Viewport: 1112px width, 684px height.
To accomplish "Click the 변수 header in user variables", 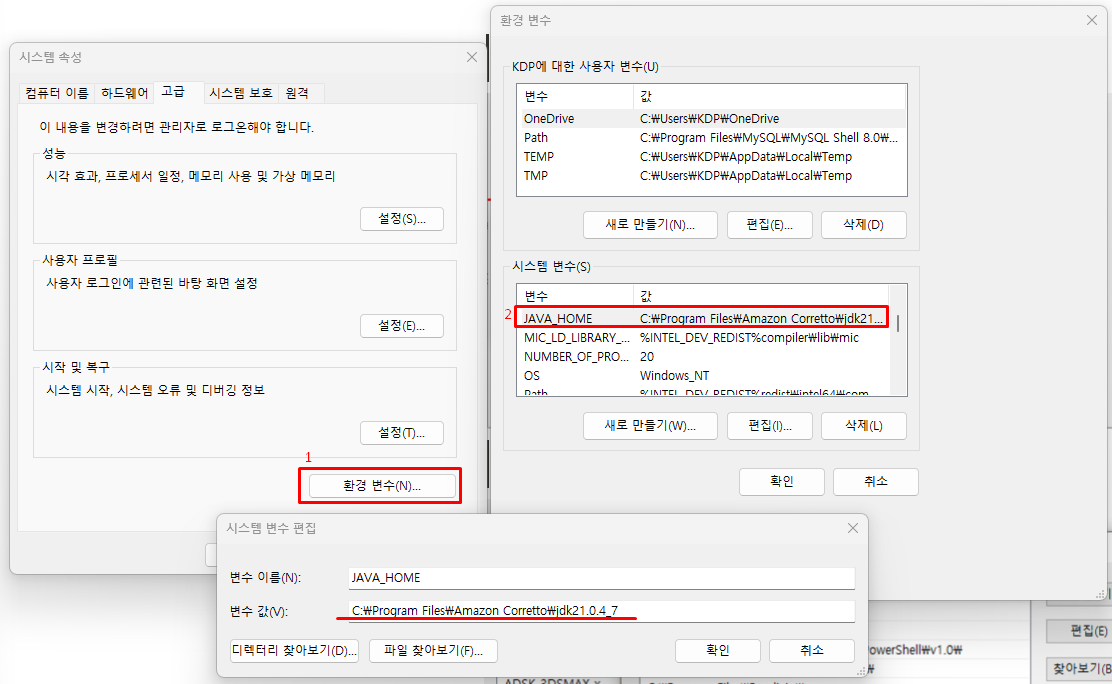I will pyautogui.click(x=575, y=96).
